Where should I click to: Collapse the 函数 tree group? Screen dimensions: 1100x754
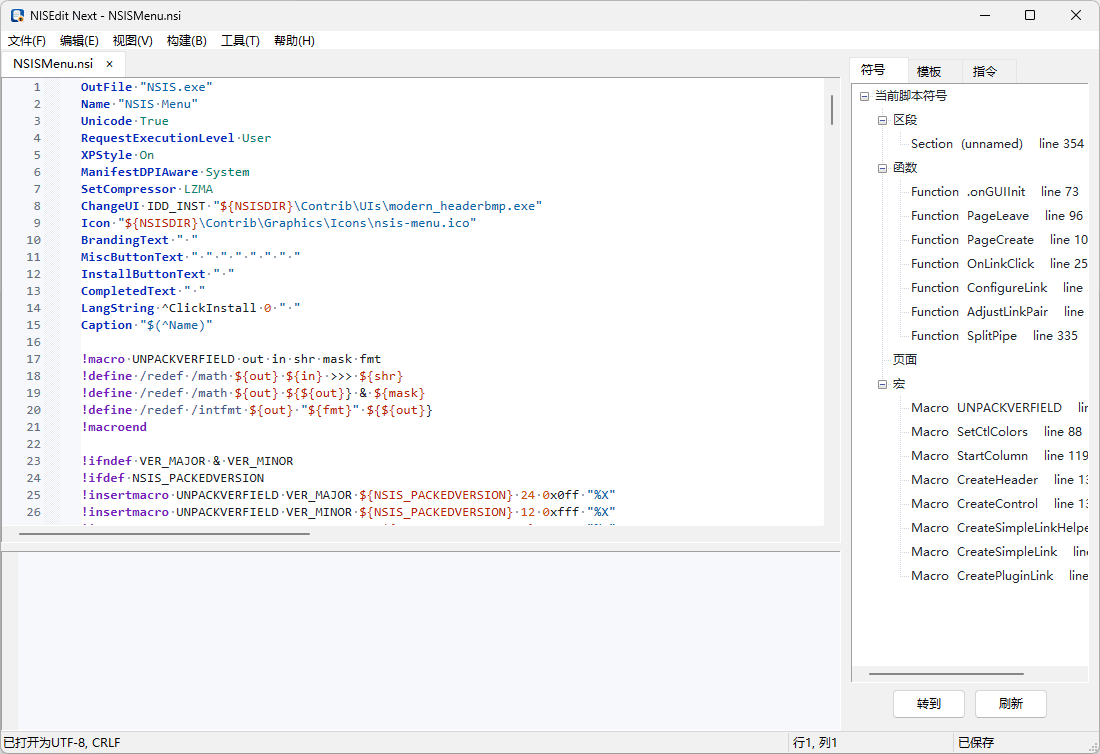pos(883,168)
